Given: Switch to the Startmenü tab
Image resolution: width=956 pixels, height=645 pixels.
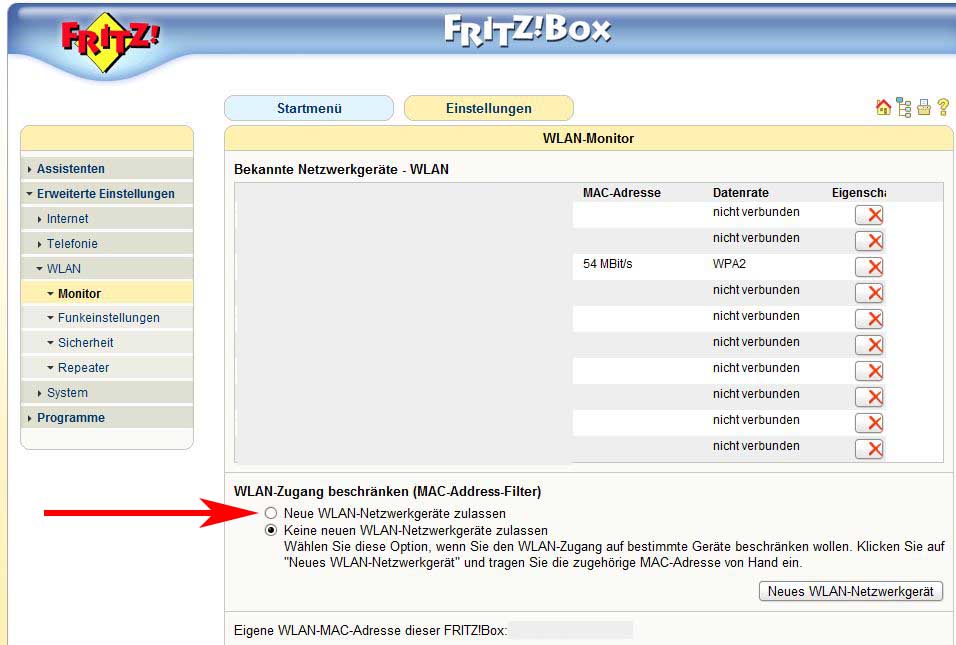Looking at the screenshot, I should [x=309, y=109].
